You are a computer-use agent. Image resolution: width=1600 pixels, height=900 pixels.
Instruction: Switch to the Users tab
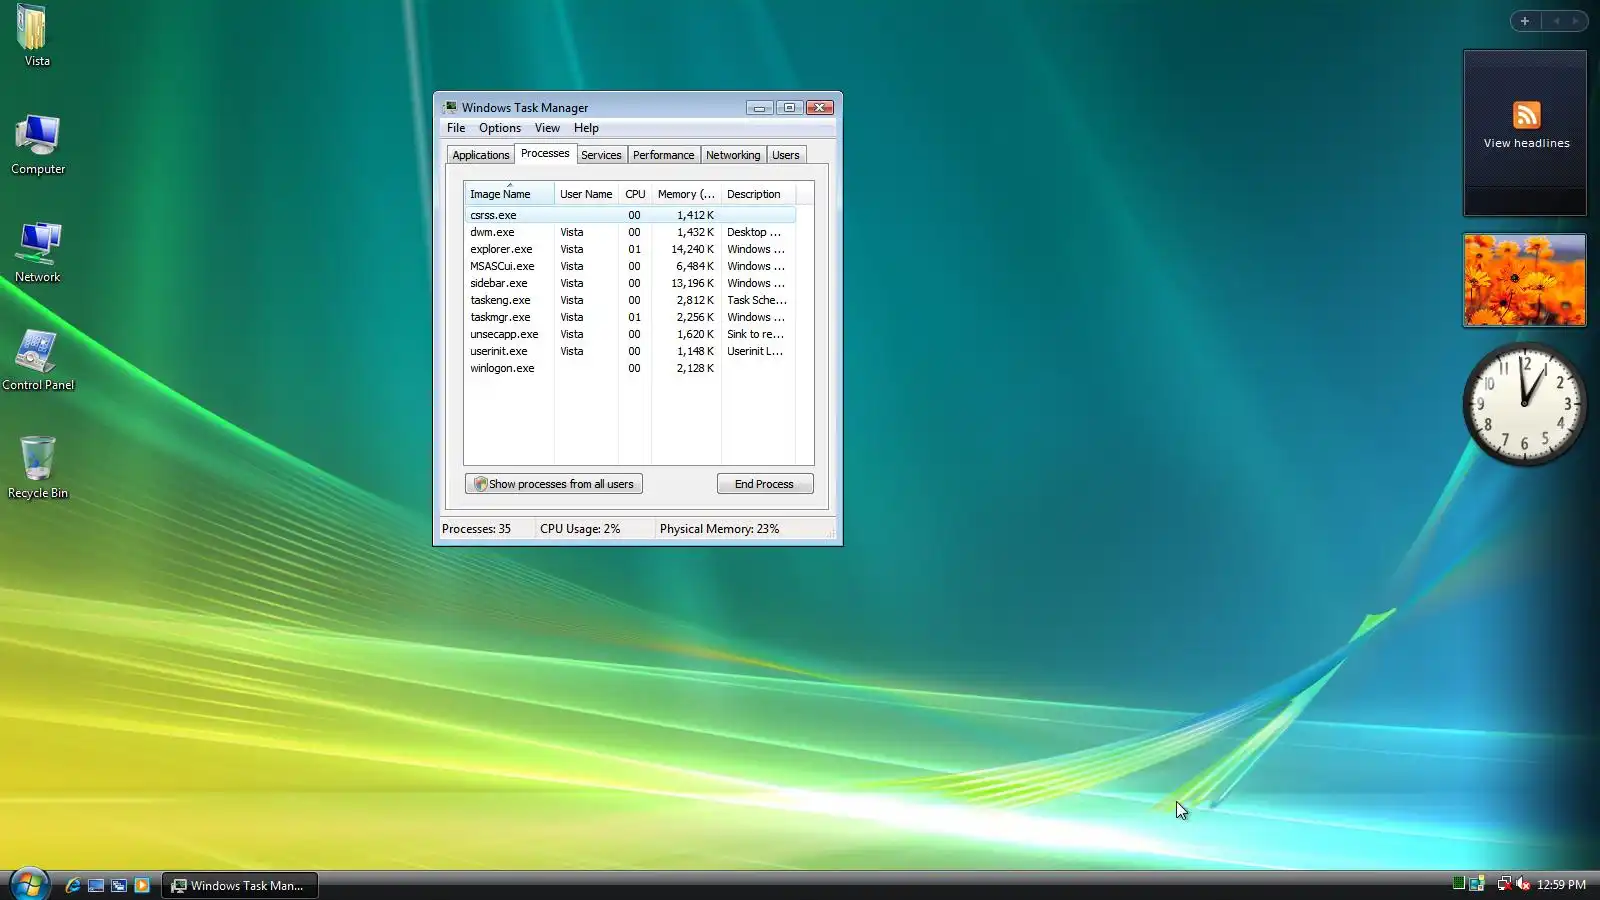pos(786,155)
